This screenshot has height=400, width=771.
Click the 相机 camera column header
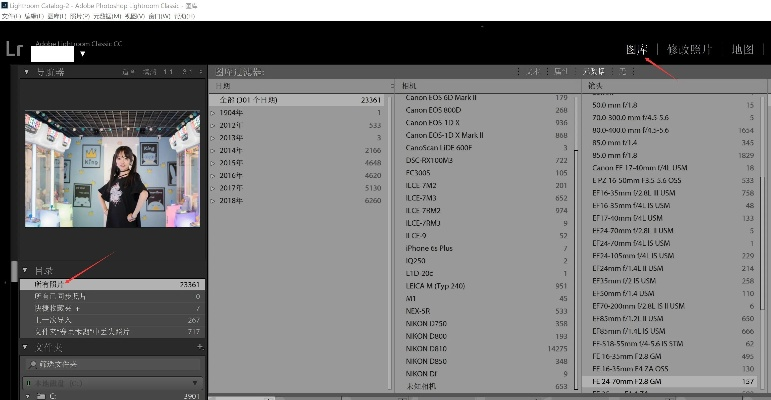click(488, 86)
